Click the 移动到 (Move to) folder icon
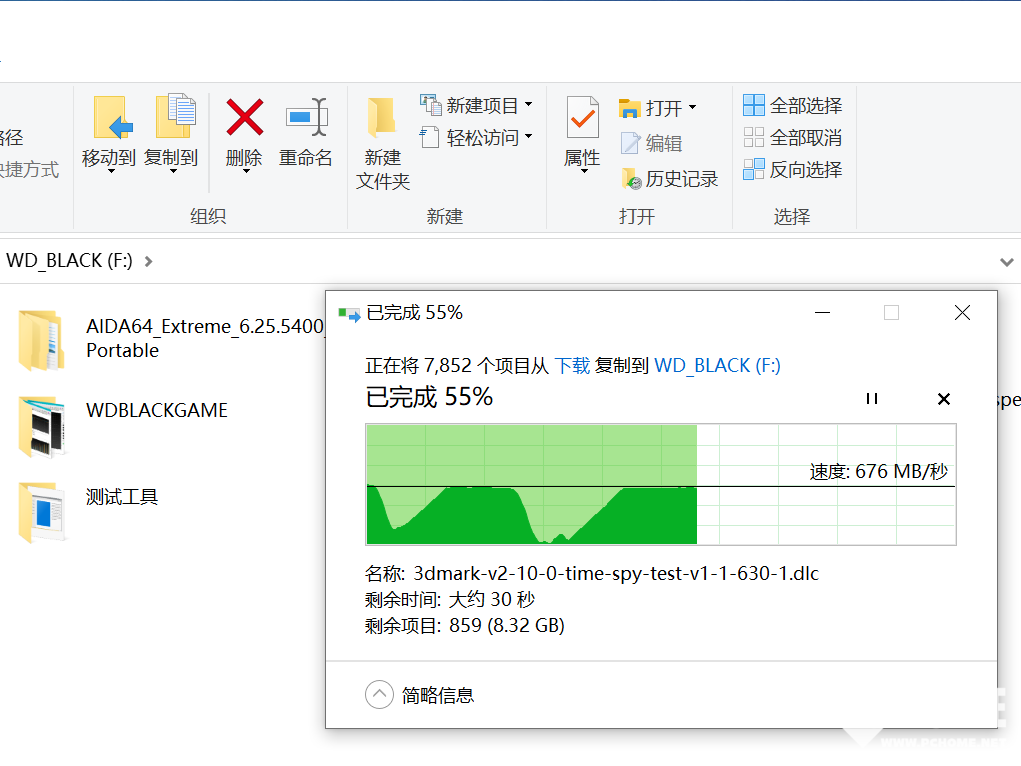Screen dimensions: 1021x766 pos(113,117)
